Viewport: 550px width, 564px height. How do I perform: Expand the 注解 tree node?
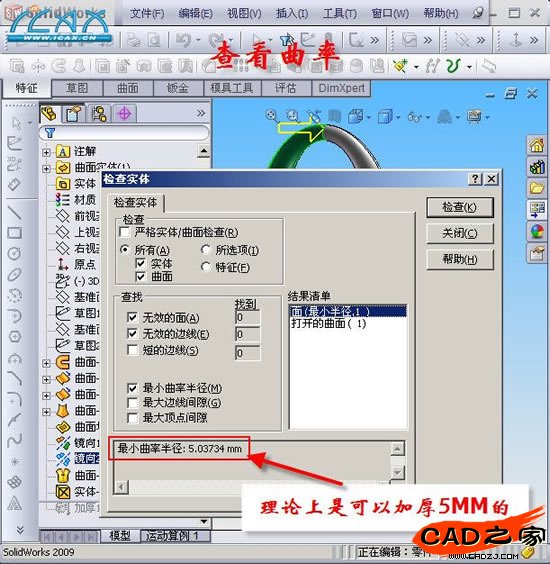click(x=46, y=152)
